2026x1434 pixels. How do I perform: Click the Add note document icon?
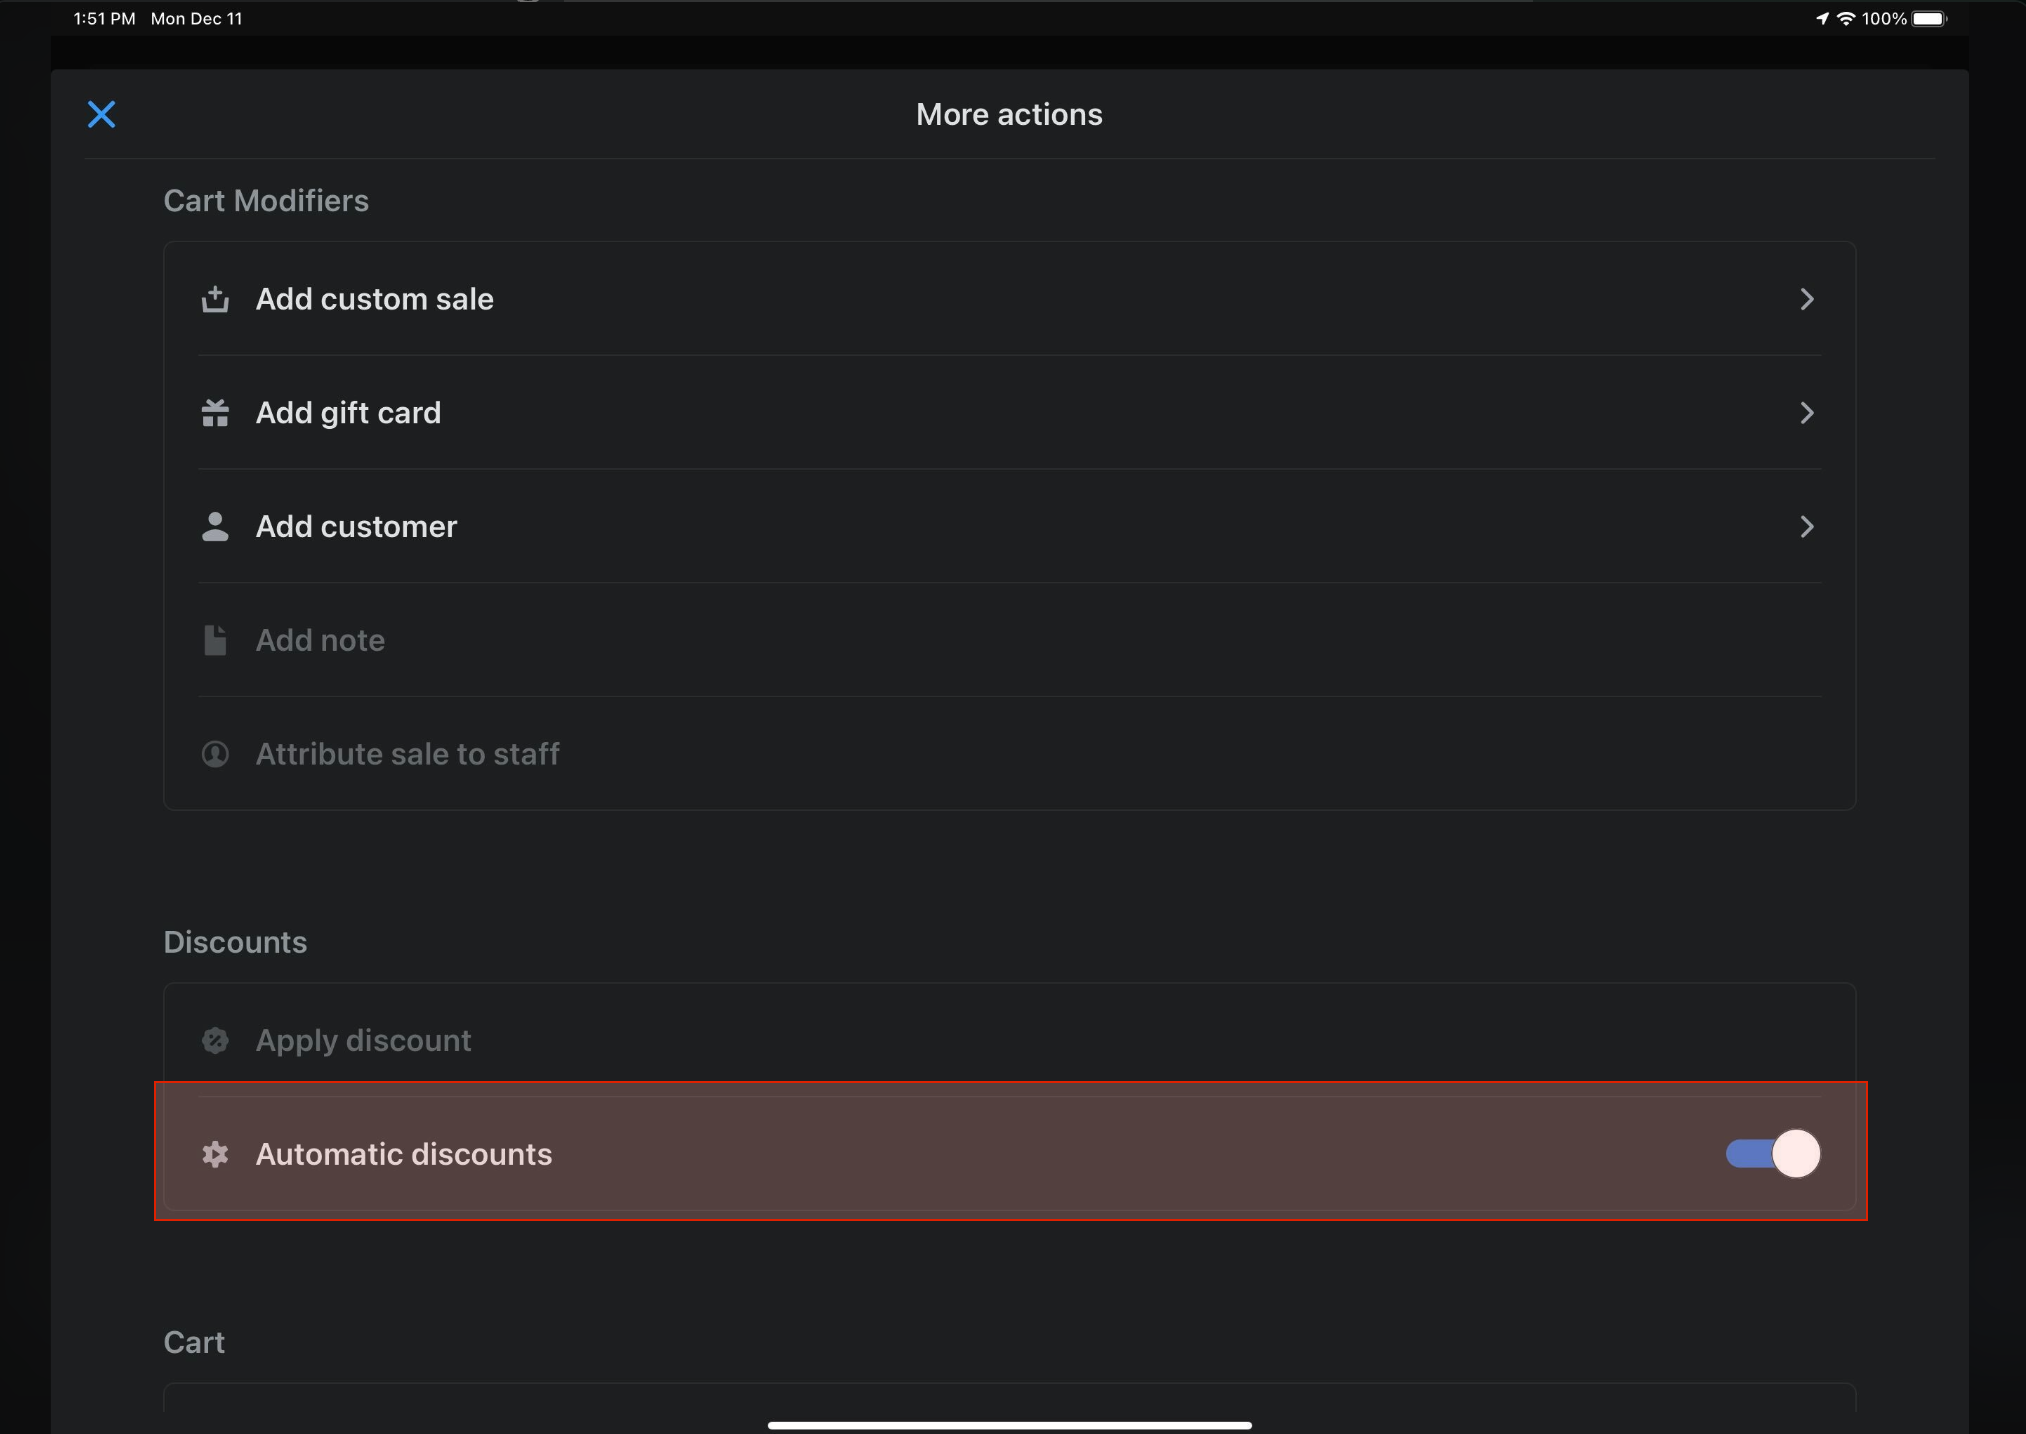coord(215,640)
